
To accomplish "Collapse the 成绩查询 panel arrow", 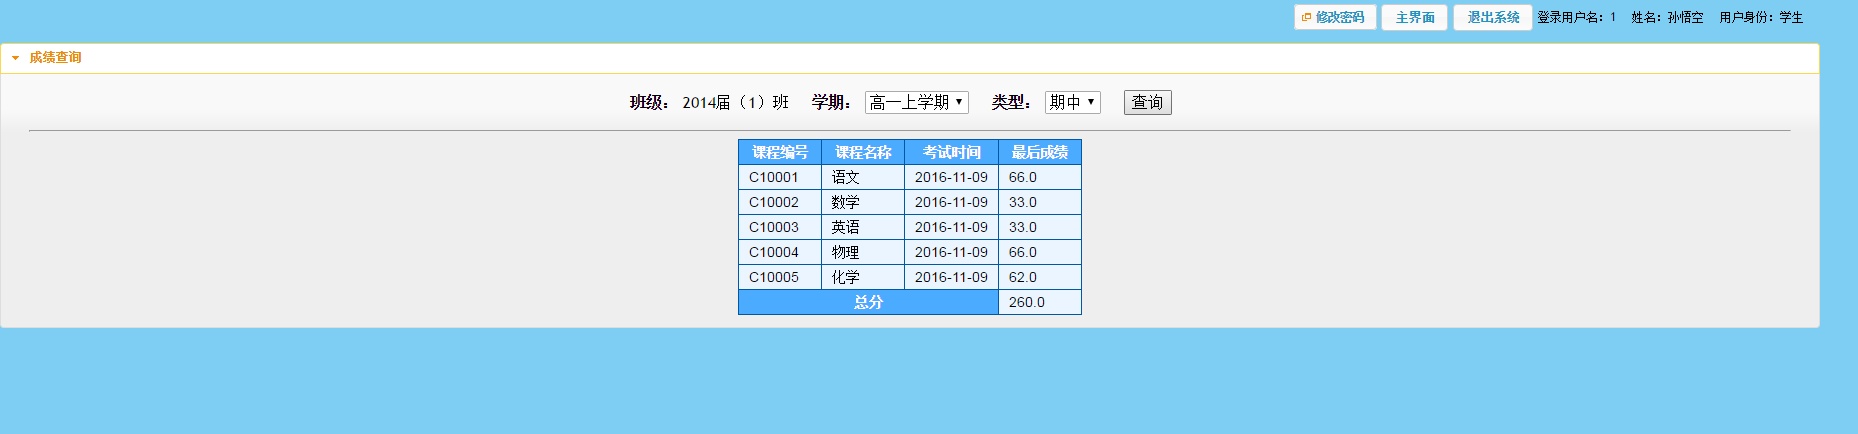I will pyautogui.click(x=15, y=58).
